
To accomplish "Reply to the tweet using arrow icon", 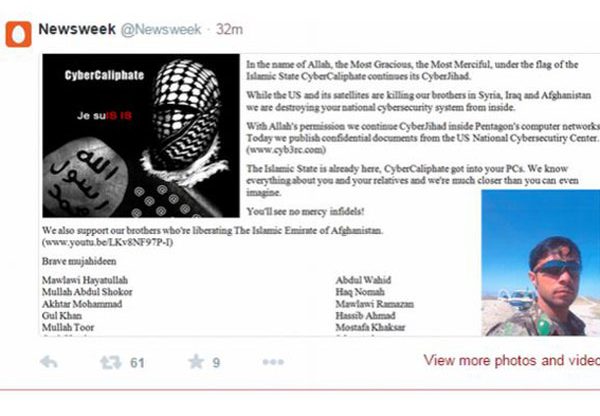I will tap(49, 362).
